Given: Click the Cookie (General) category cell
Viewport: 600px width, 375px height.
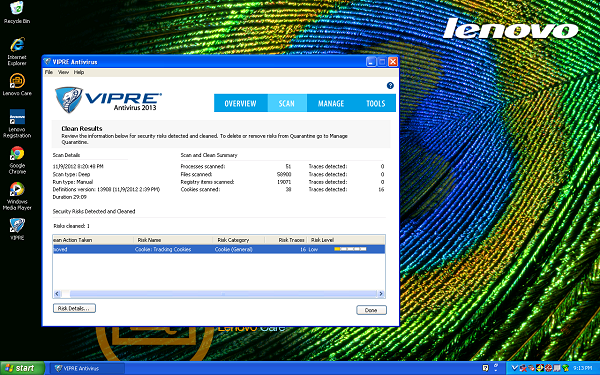Looking at the screenshot, I should tap(233, 249).
